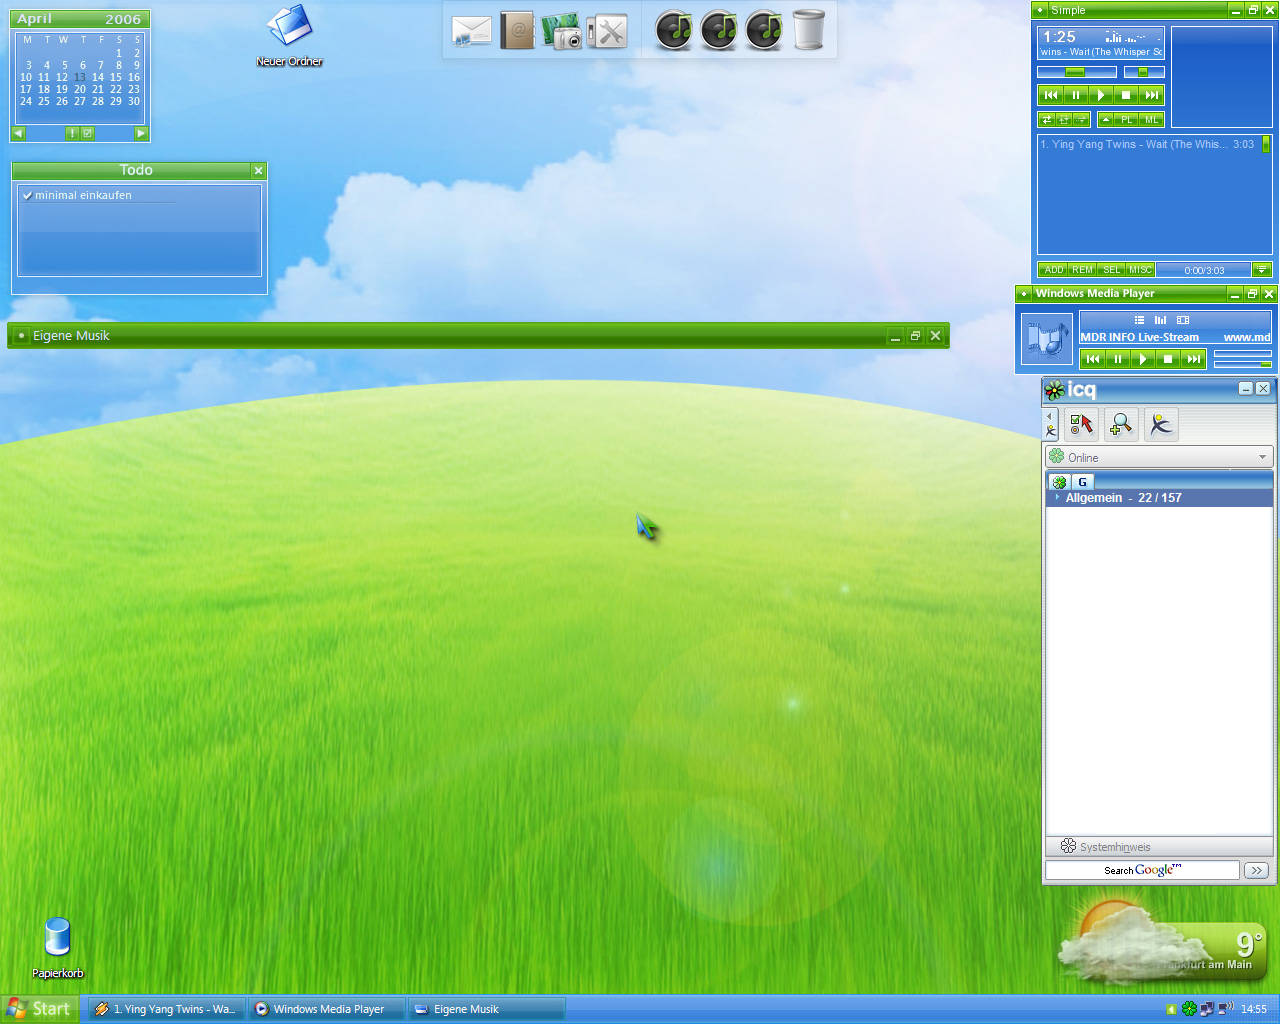Click the Google search go arrows in ICQ
The height and width of the screenshot is (1024, 1280).
(1257, 870)
